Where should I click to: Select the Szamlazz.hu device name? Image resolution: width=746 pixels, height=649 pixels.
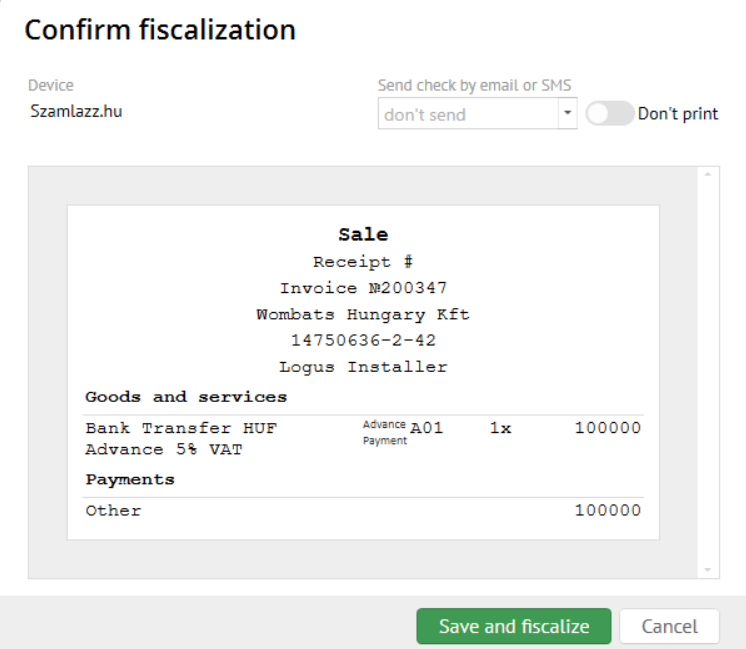(76, 111)
